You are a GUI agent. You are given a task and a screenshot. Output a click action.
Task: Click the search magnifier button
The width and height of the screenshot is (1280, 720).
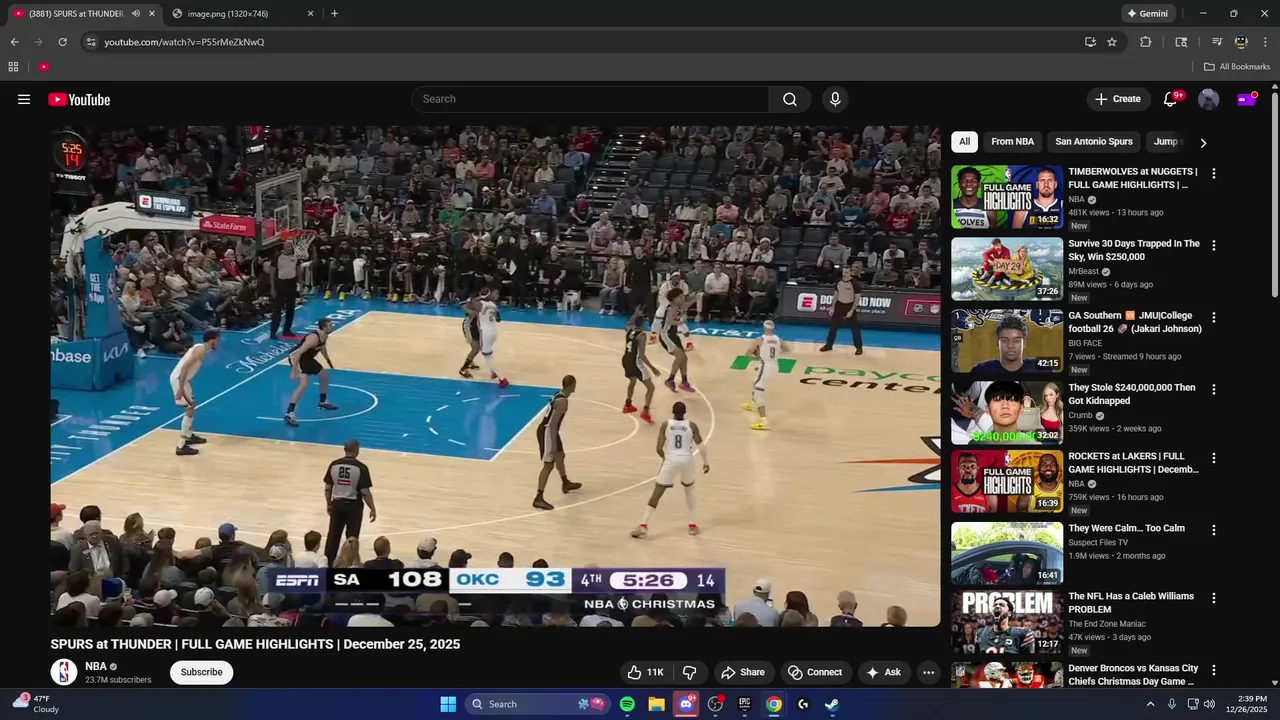click(790, 99)
